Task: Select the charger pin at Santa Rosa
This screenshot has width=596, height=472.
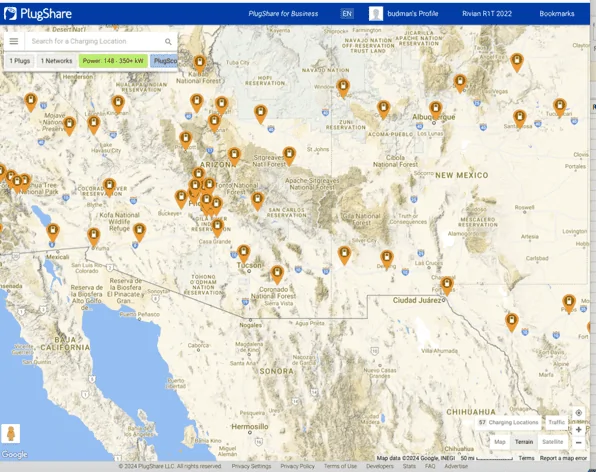Action: [520, 118]
